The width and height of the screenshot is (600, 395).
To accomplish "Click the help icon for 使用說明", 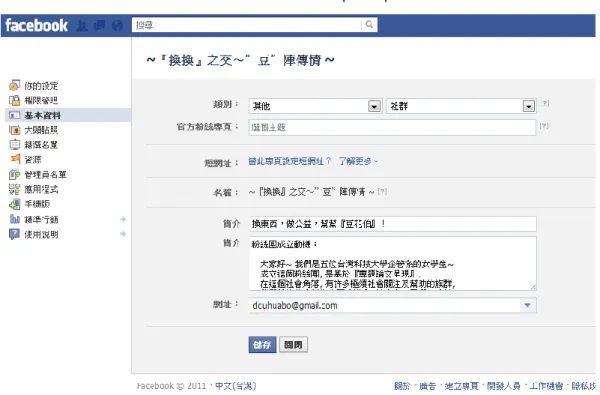I will pyautogui.click(x=14, y=234).
